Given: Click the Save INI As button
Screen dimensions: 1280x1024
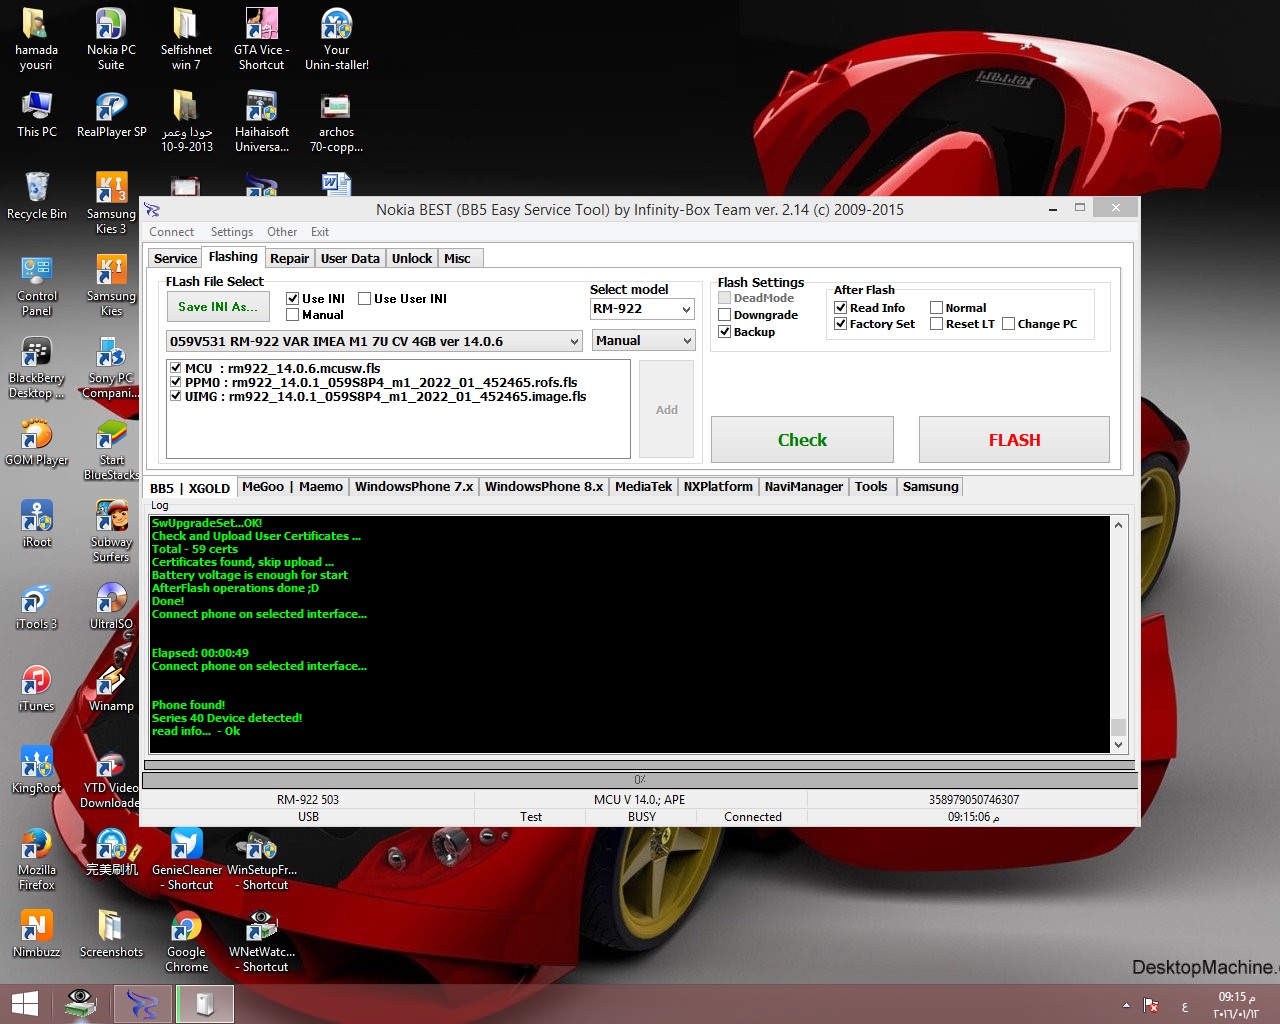Looking at the screenshot, I should pos(218,307).
